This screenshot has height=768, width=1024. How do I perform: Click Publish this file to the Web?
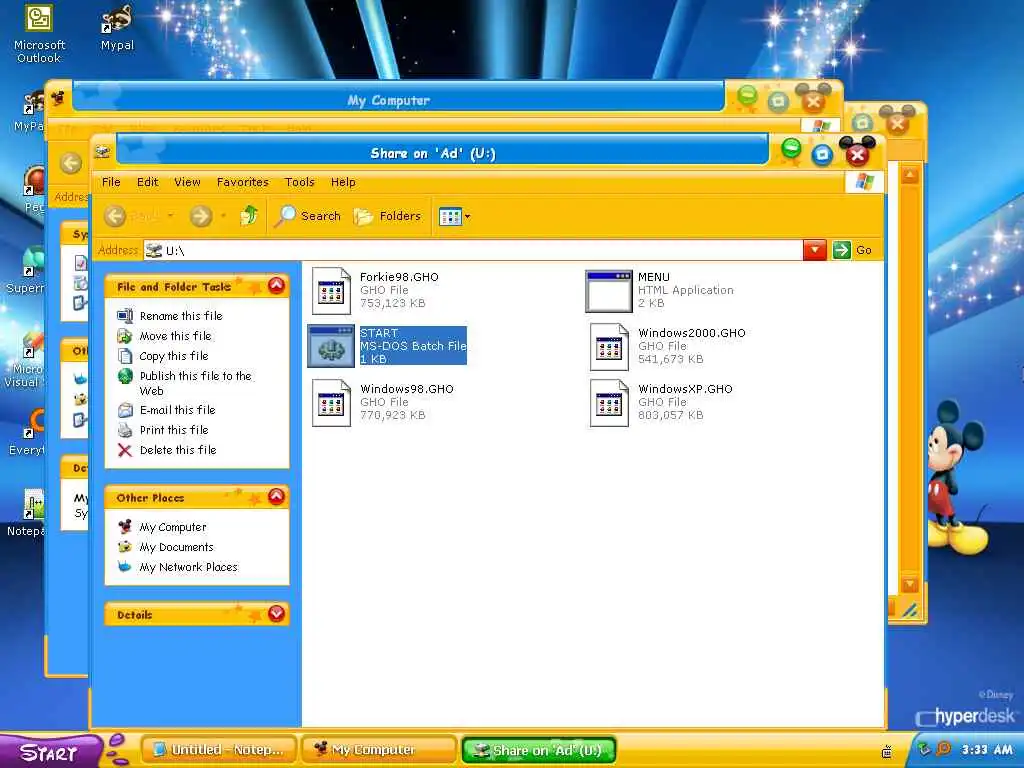click(195, 383)
